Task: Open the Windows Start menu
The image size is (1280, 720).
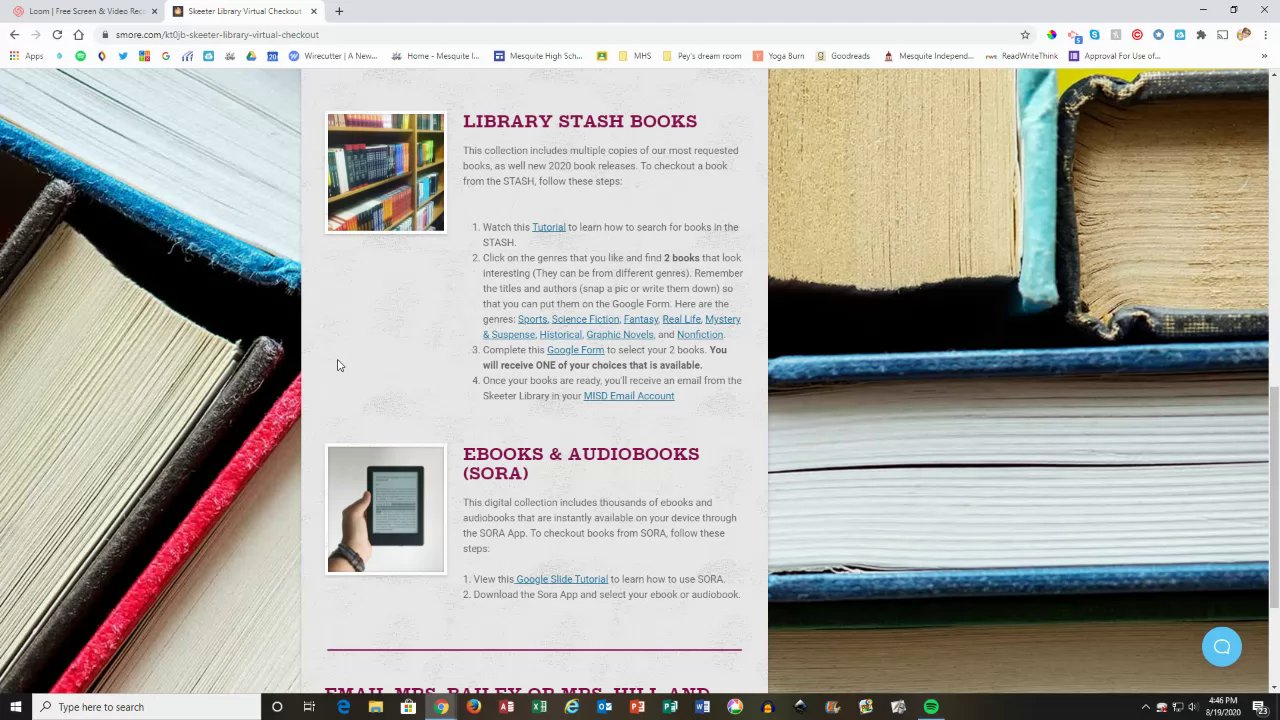Action: tap(16, 707)
